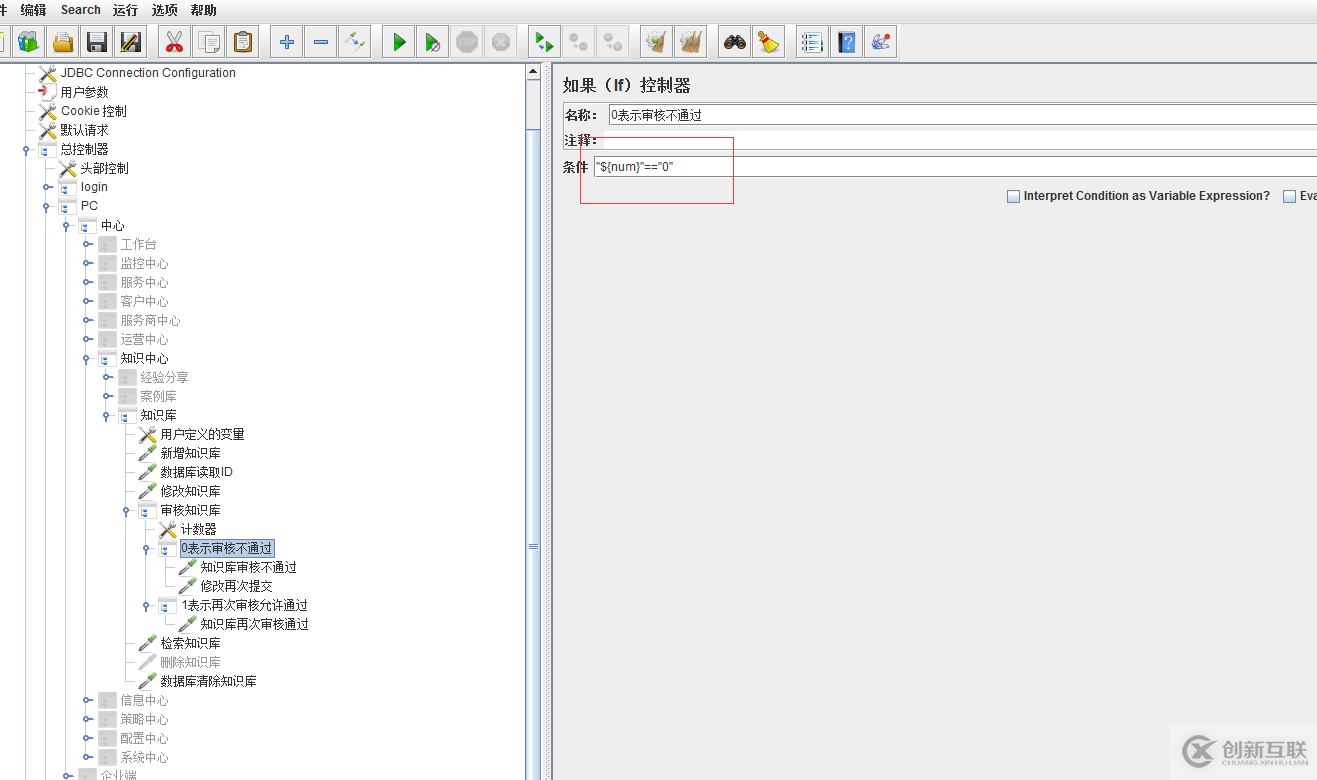Clear all results with double broom icon

pos(690,42)
